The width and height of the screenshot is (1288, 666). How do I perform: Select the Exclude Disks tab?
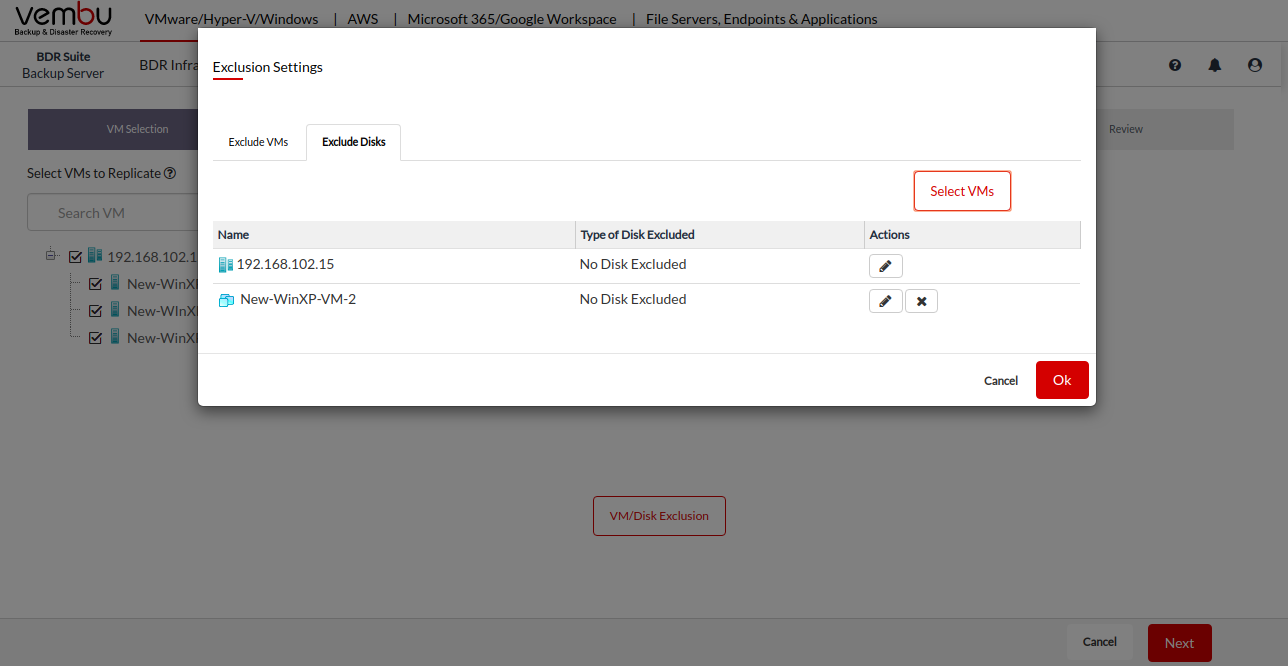353,142
